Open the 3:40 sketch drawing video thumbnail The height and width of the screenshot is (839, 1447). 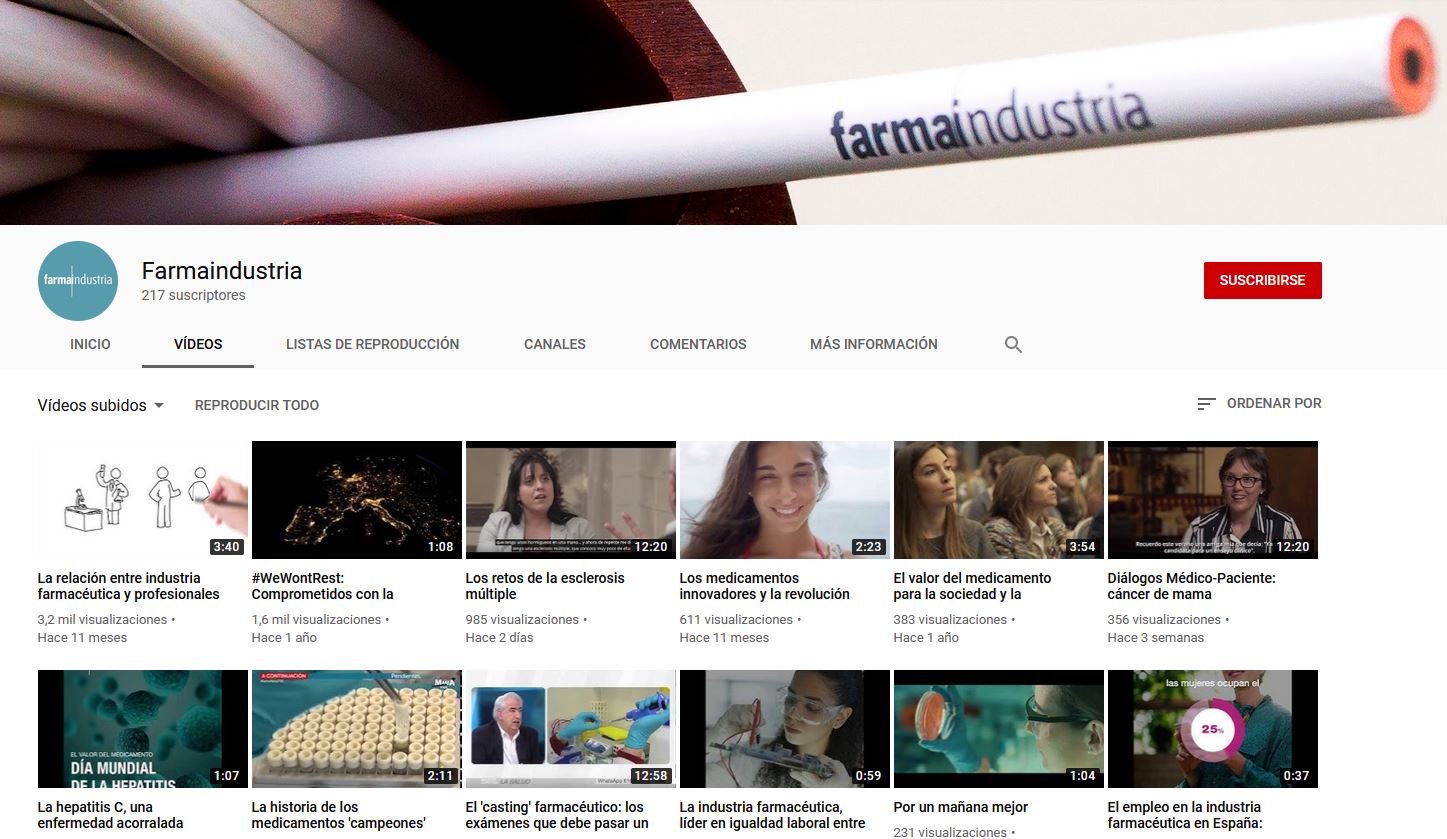(143, 500)
